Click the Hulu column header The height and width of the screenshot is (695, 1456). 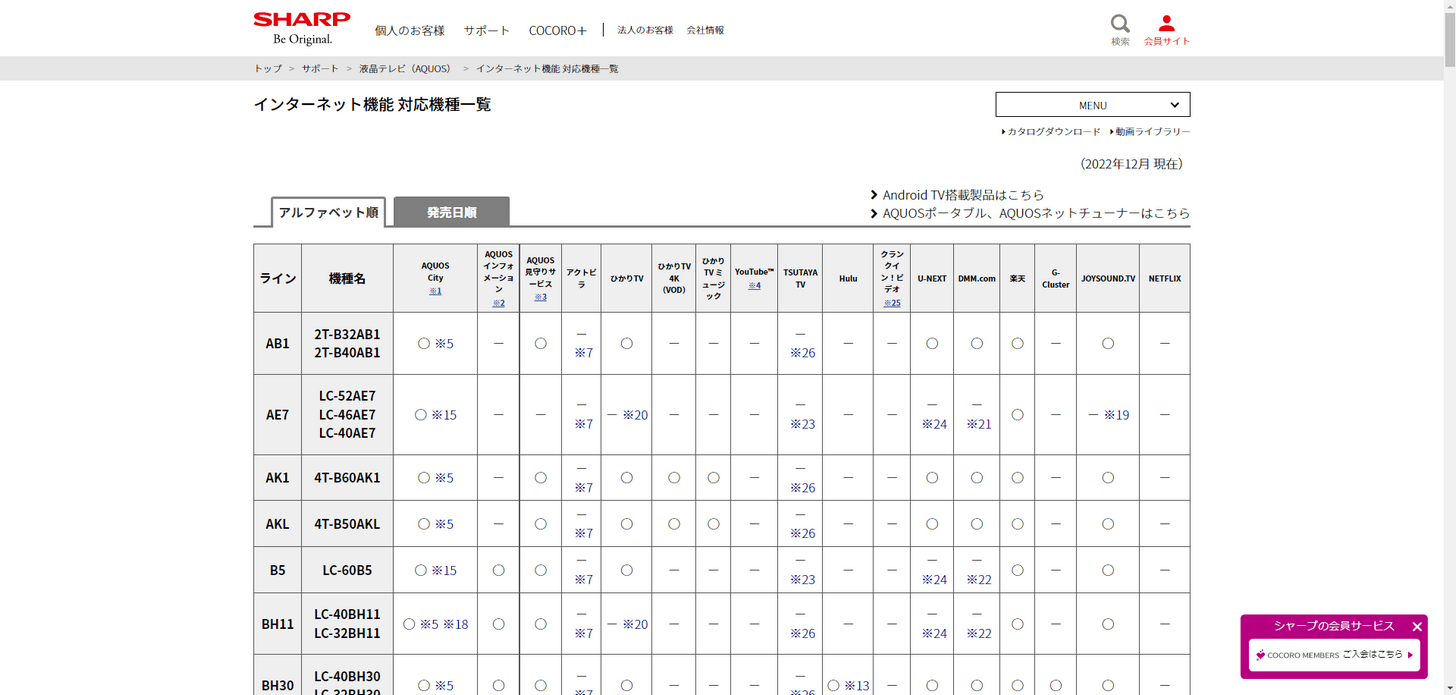(x=848, y=278)
